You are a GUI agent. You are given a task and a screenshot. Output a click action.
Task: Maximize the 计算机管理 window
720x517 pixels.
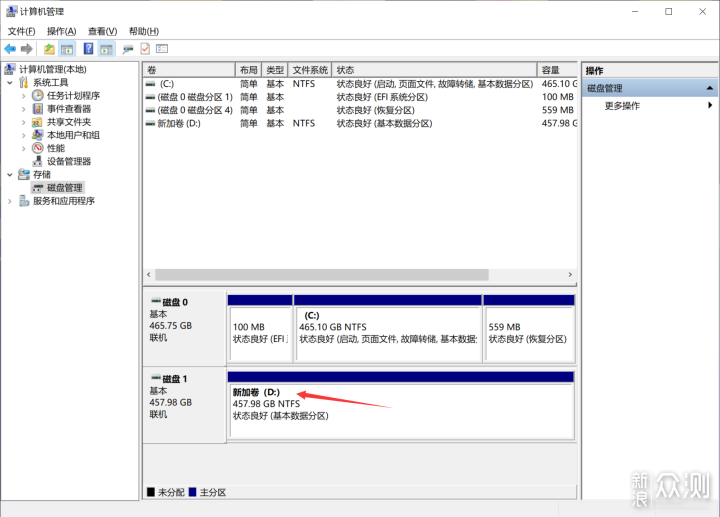tap(669, 12)
